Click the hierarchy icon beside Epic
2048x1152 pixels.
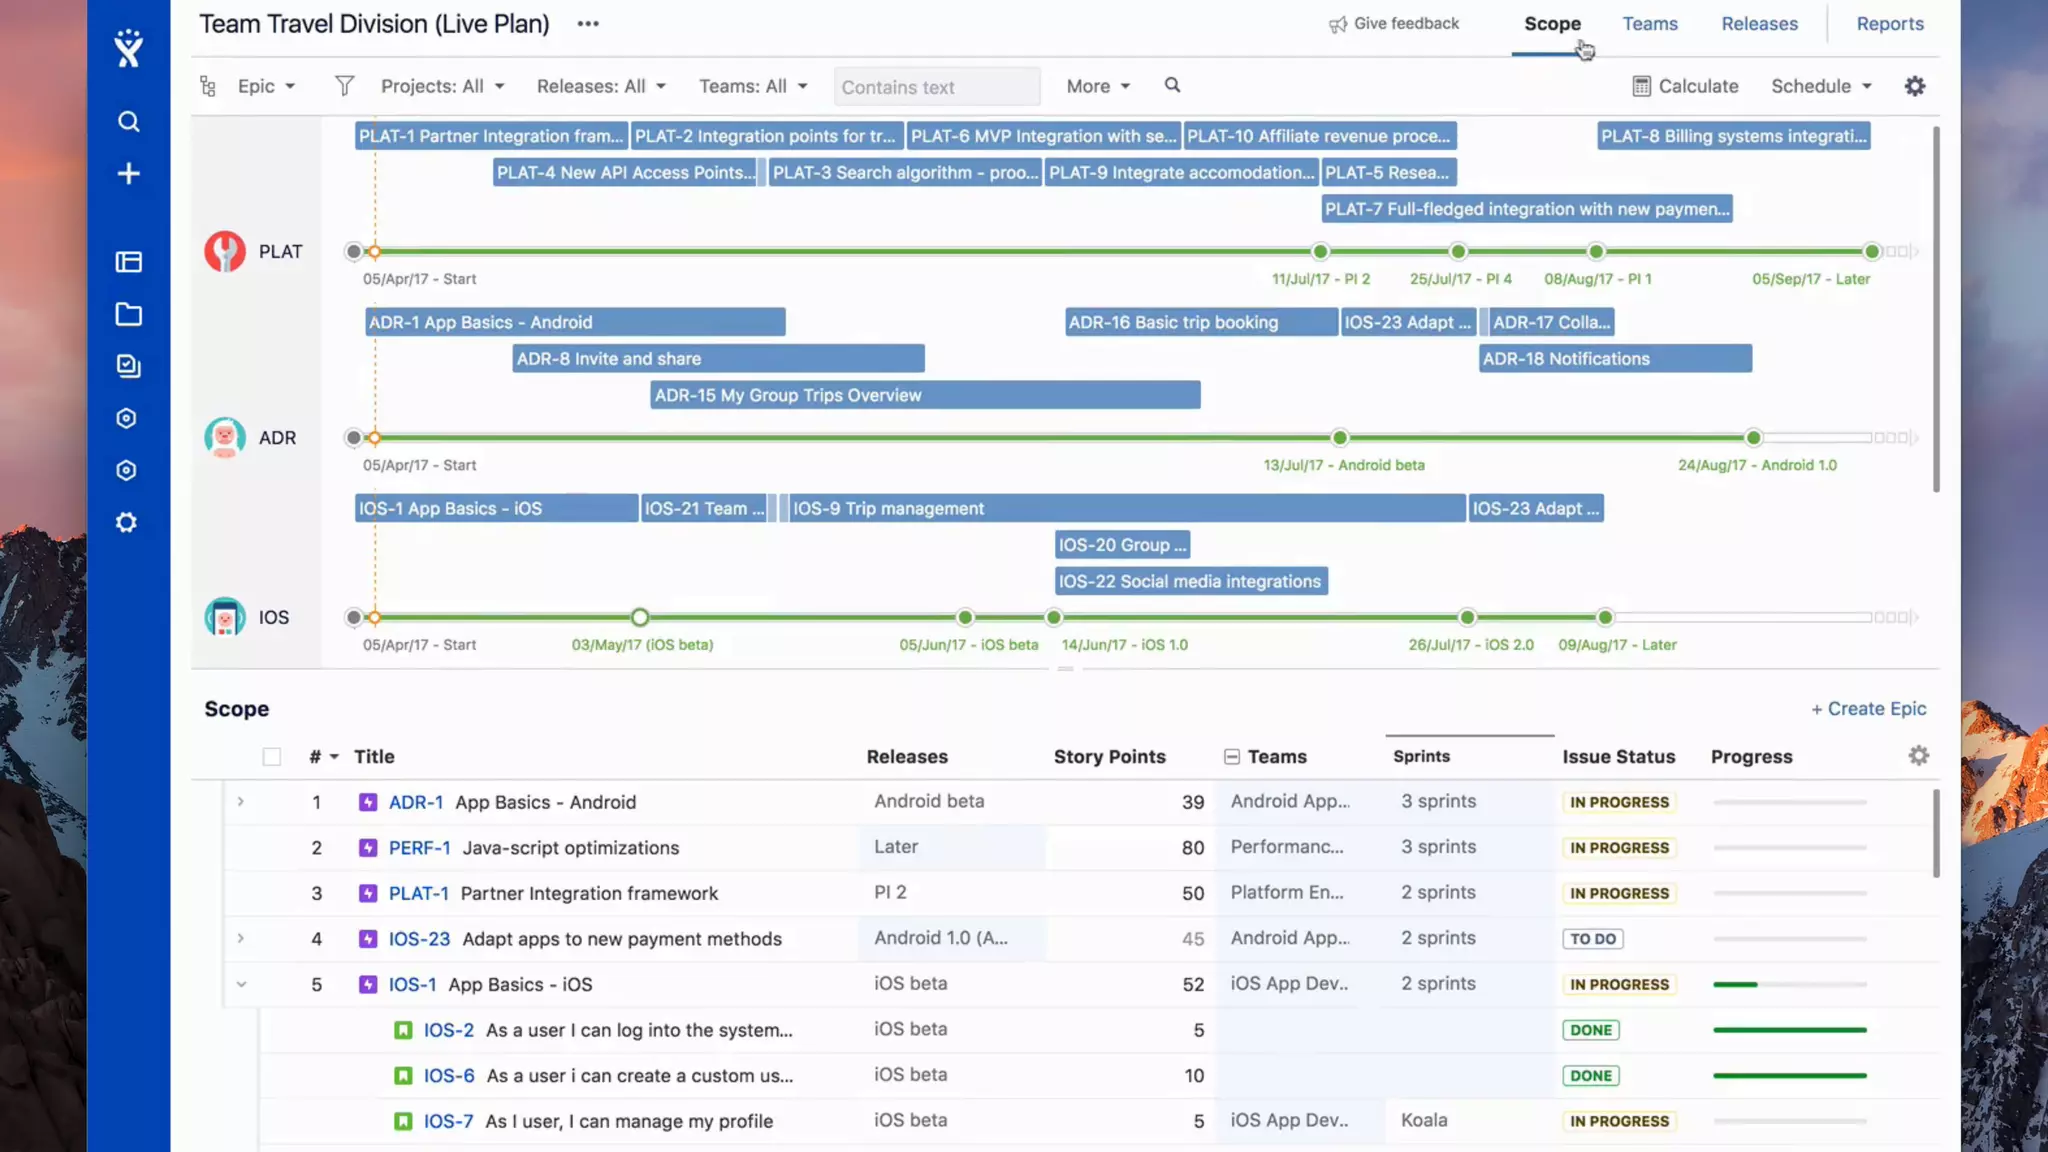(x=208, y=86)
